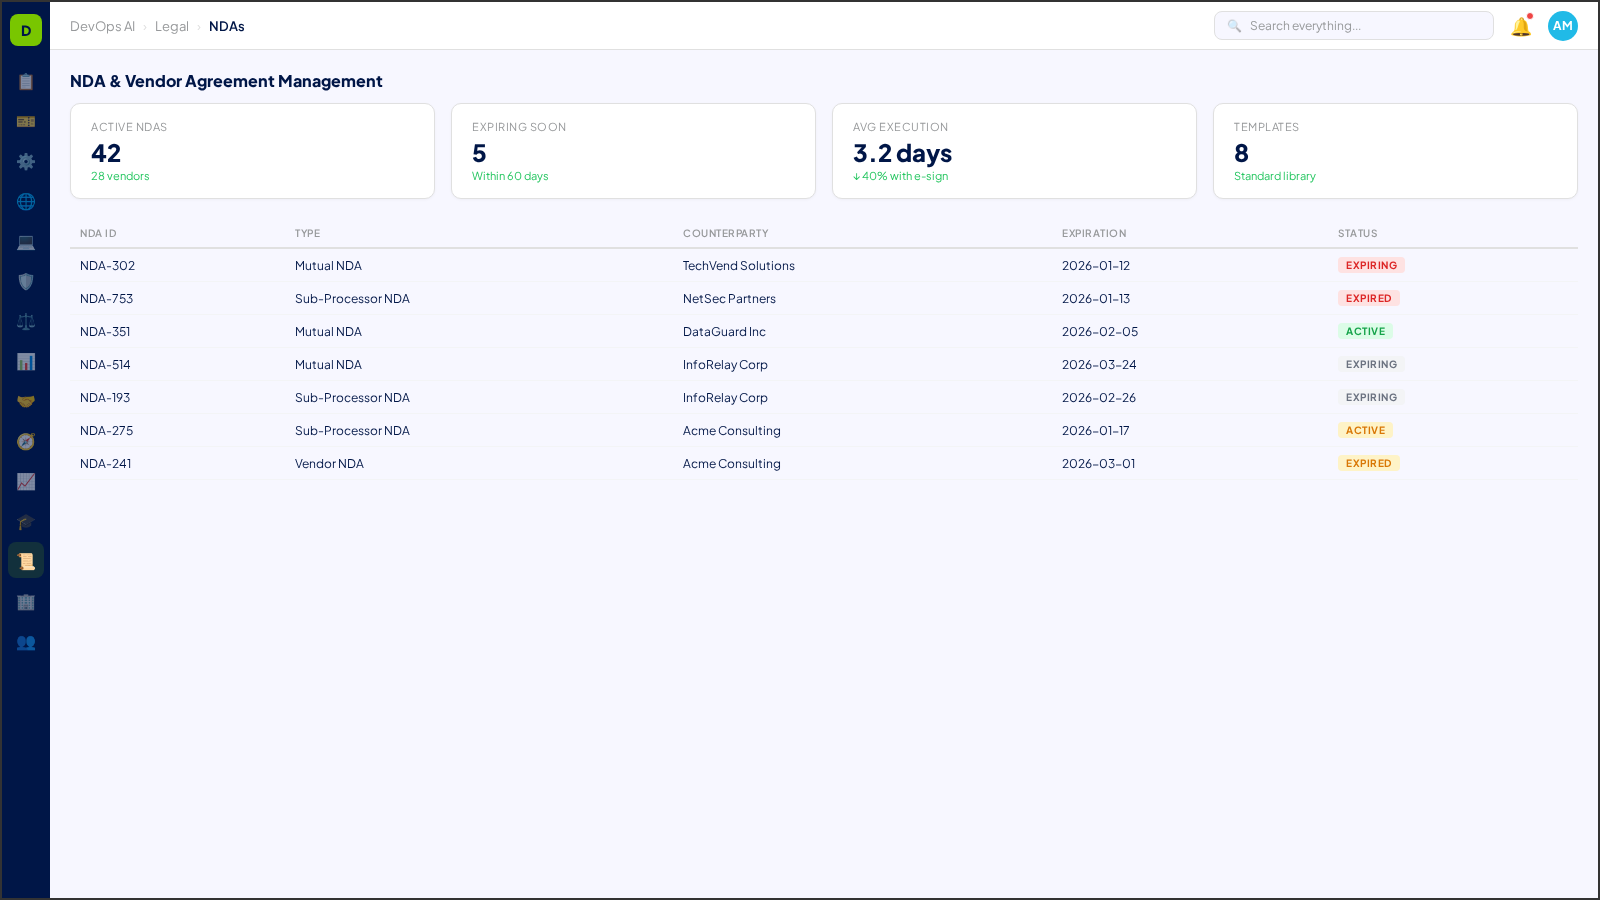Navigate to DevOps AI breadcrumb link
This screenshot has height=900, width=1600.
point(102,26)
